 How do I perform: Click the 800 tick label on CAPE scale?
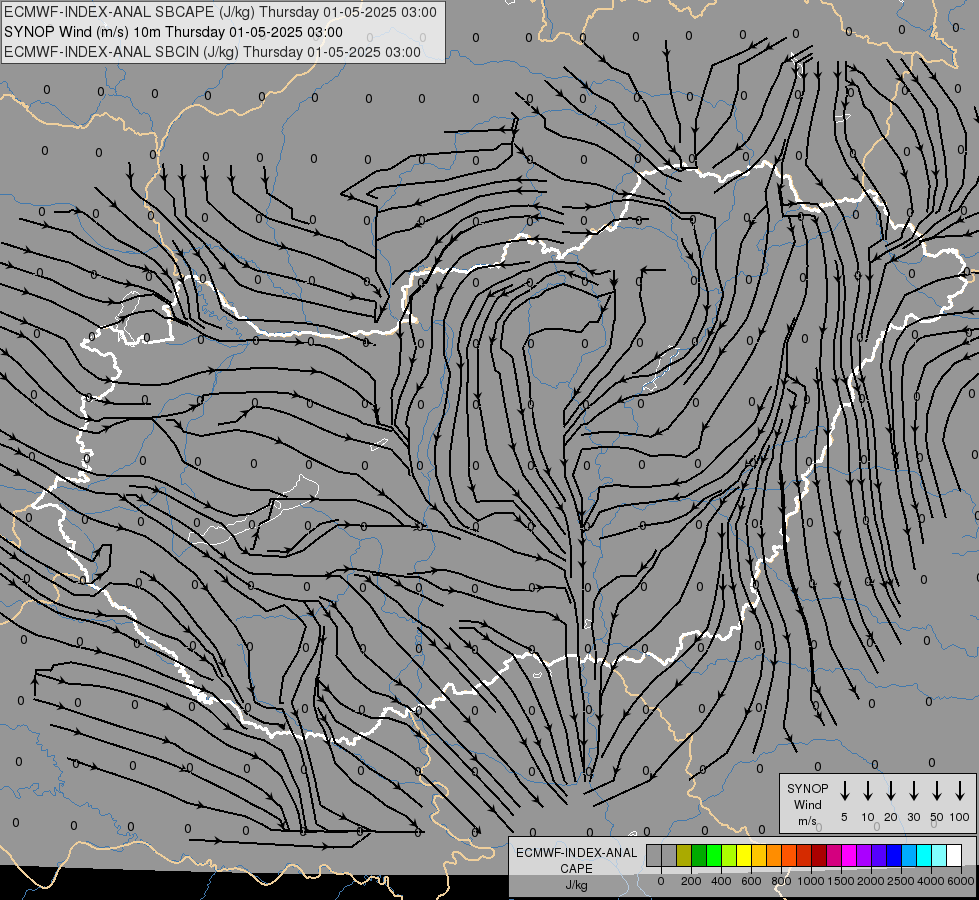pos(781,881)
